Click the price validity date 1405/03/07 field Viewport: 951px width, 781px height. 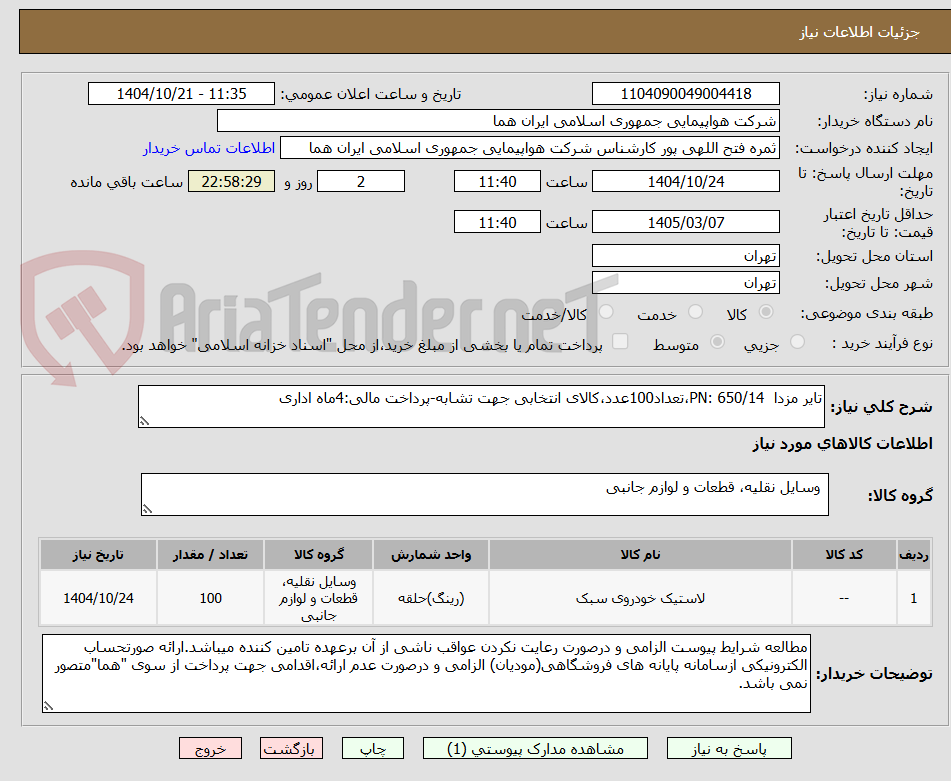click(x=685, y=222)
